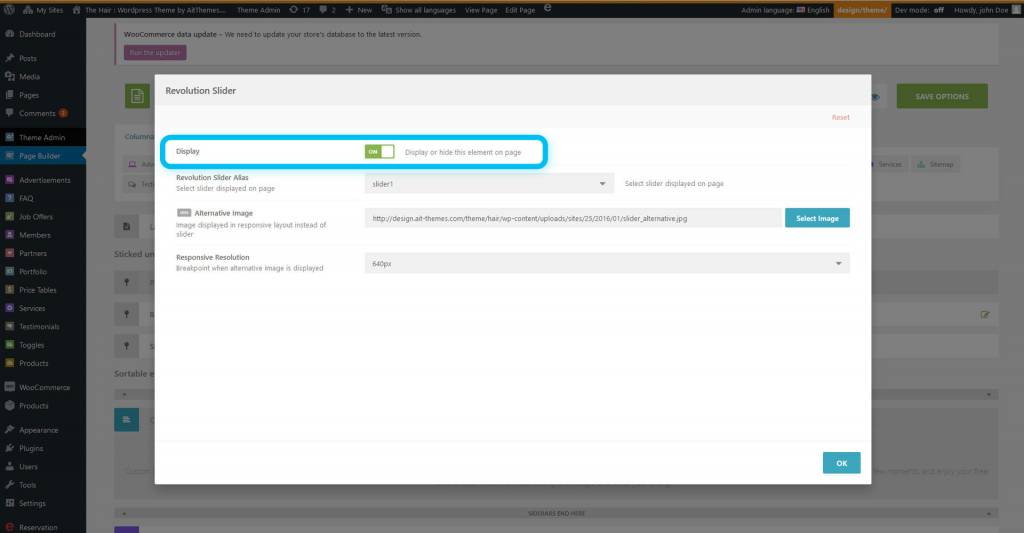Click the teal text element icon
This screenshot has width=1024, height=533.
click(127, 419)
